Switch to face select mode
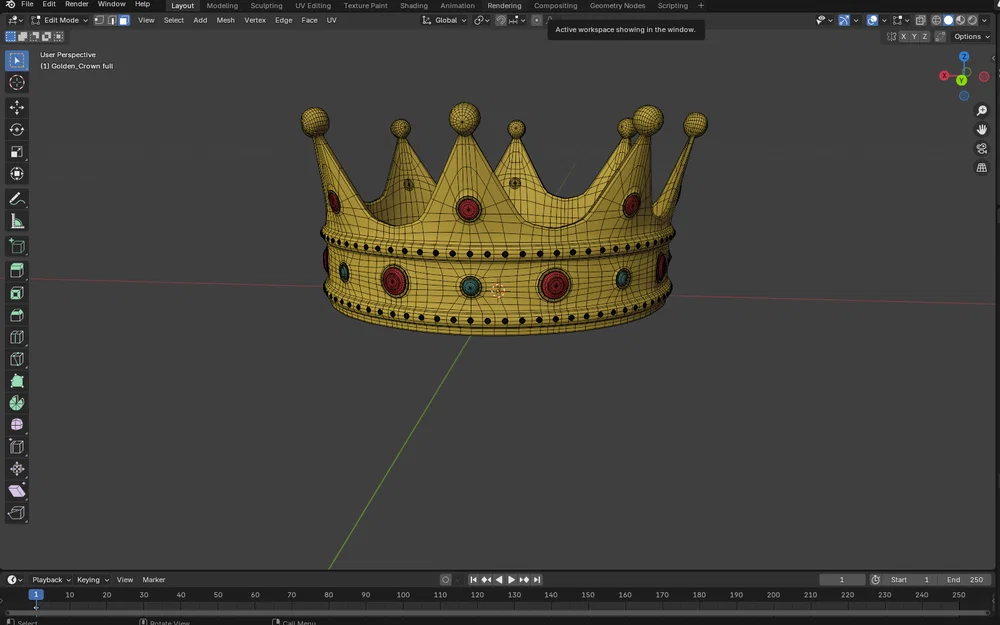This screenshot has width=1000, height=625. point(124,20)
